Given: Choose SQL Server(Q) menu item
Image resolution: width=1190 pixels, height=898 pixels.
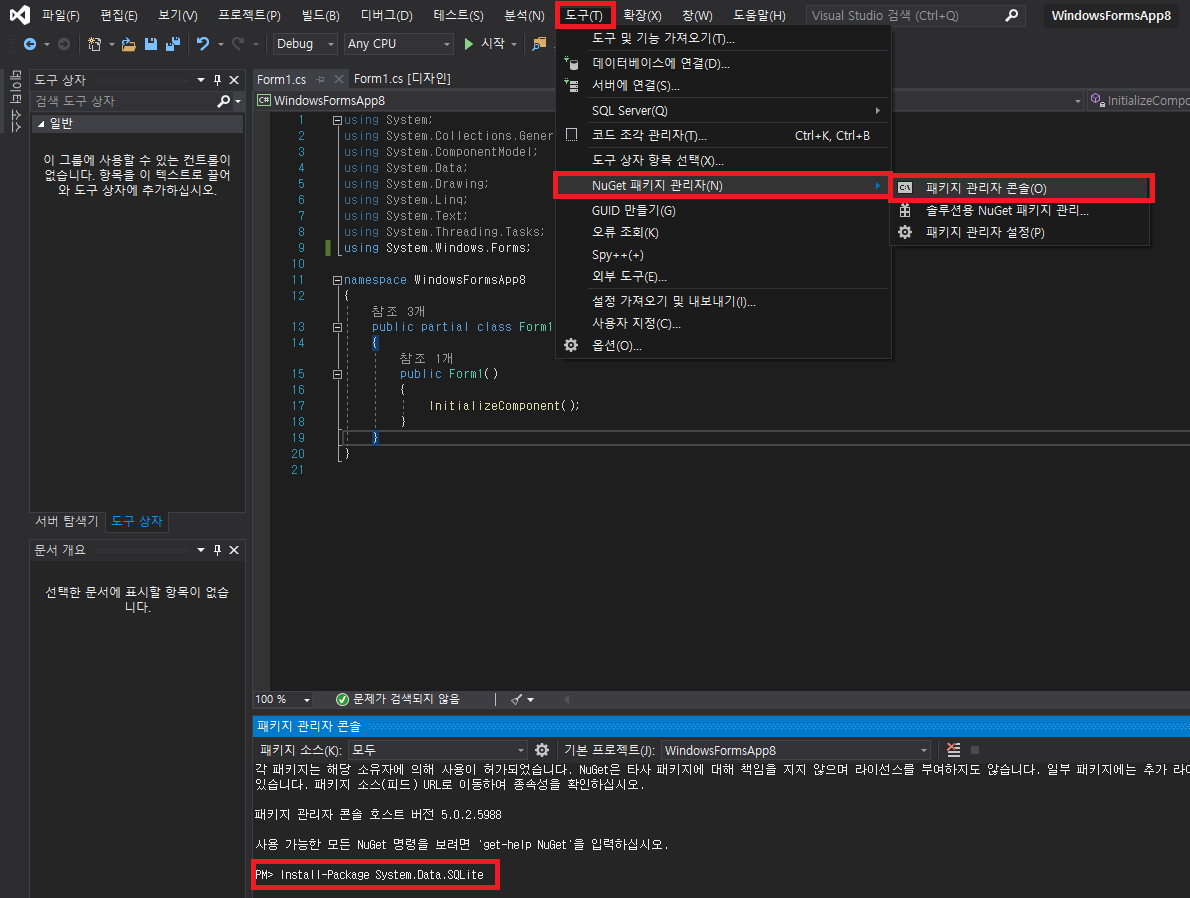Looking at the screenshot, I should pos(723,111).
